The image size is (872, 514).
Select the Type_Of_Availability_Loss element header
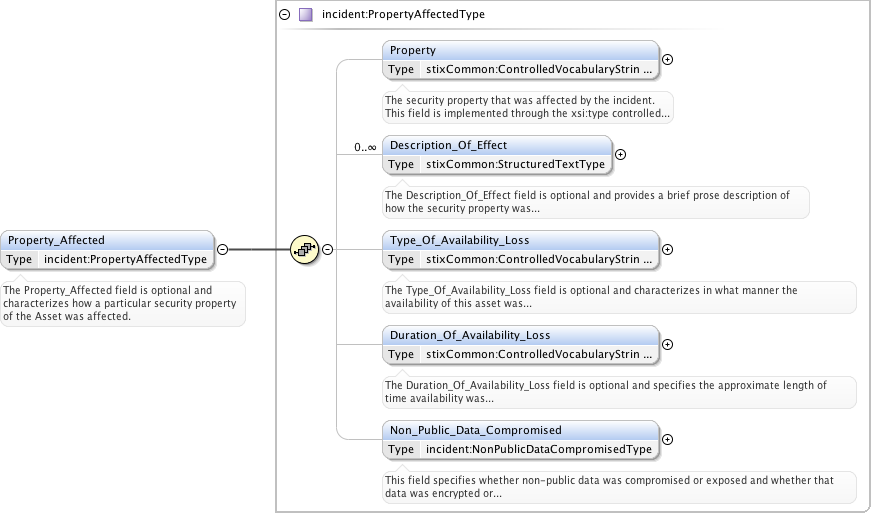pos(520,240)
